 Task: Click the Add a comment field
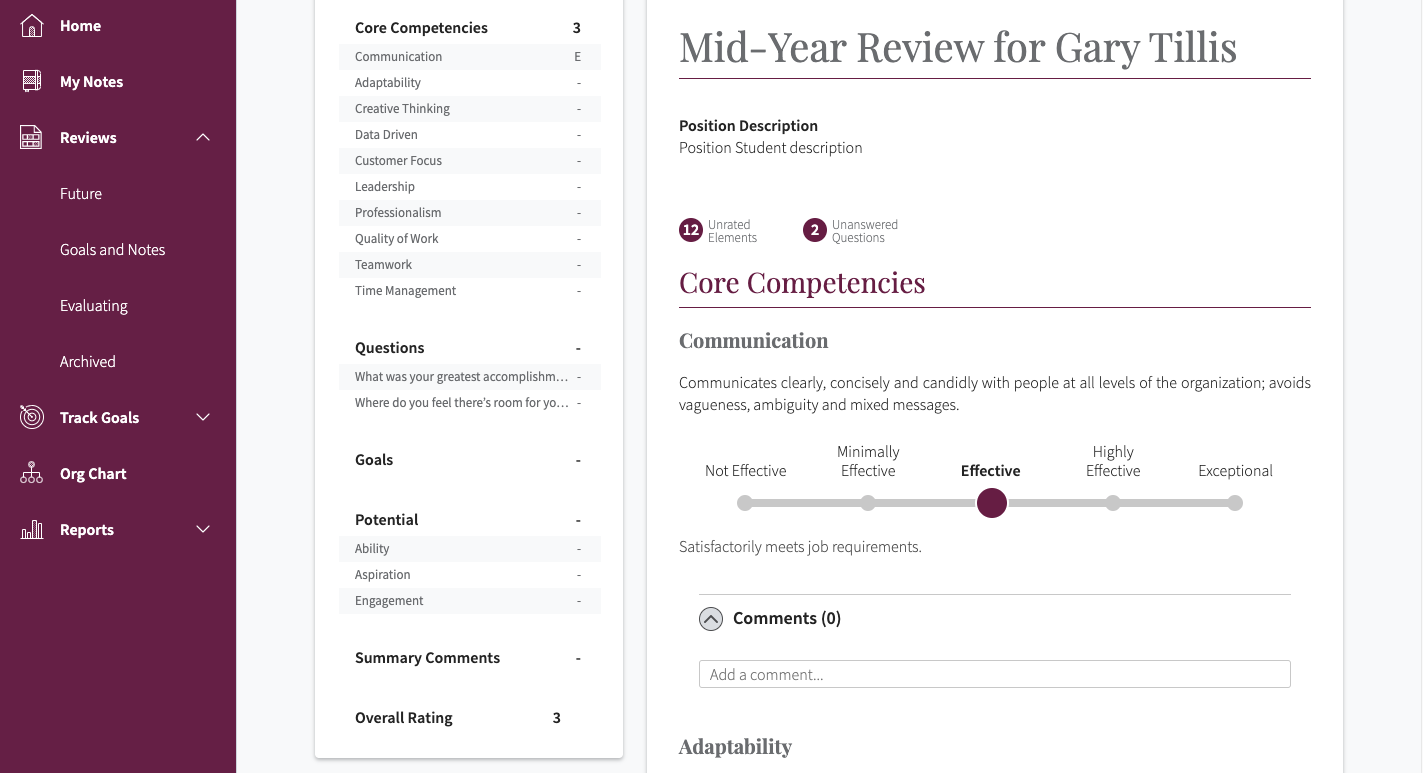click(994, 674)
